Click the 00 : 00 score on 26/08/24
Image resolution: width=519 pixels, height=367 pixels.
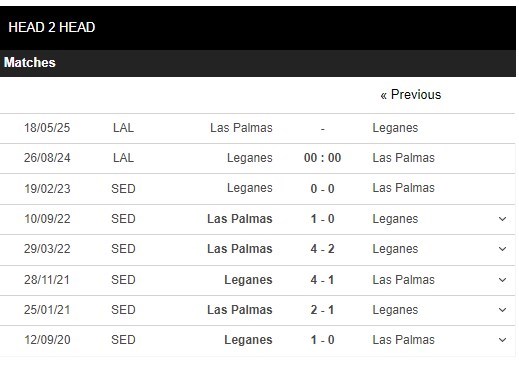coord(322,158)
